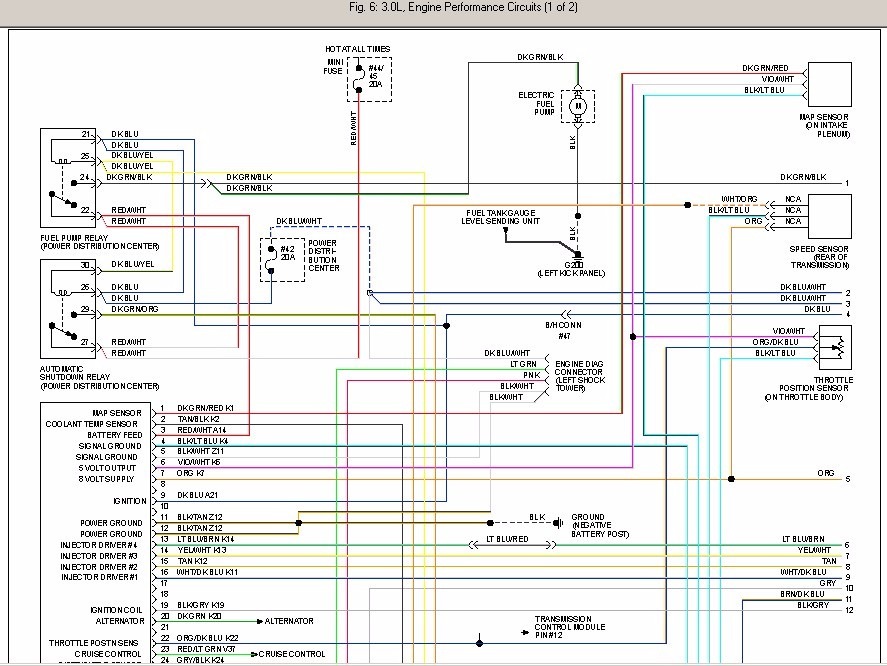Click pin 22 'ORG/DK BLU K22' wire label

point(207,638)
